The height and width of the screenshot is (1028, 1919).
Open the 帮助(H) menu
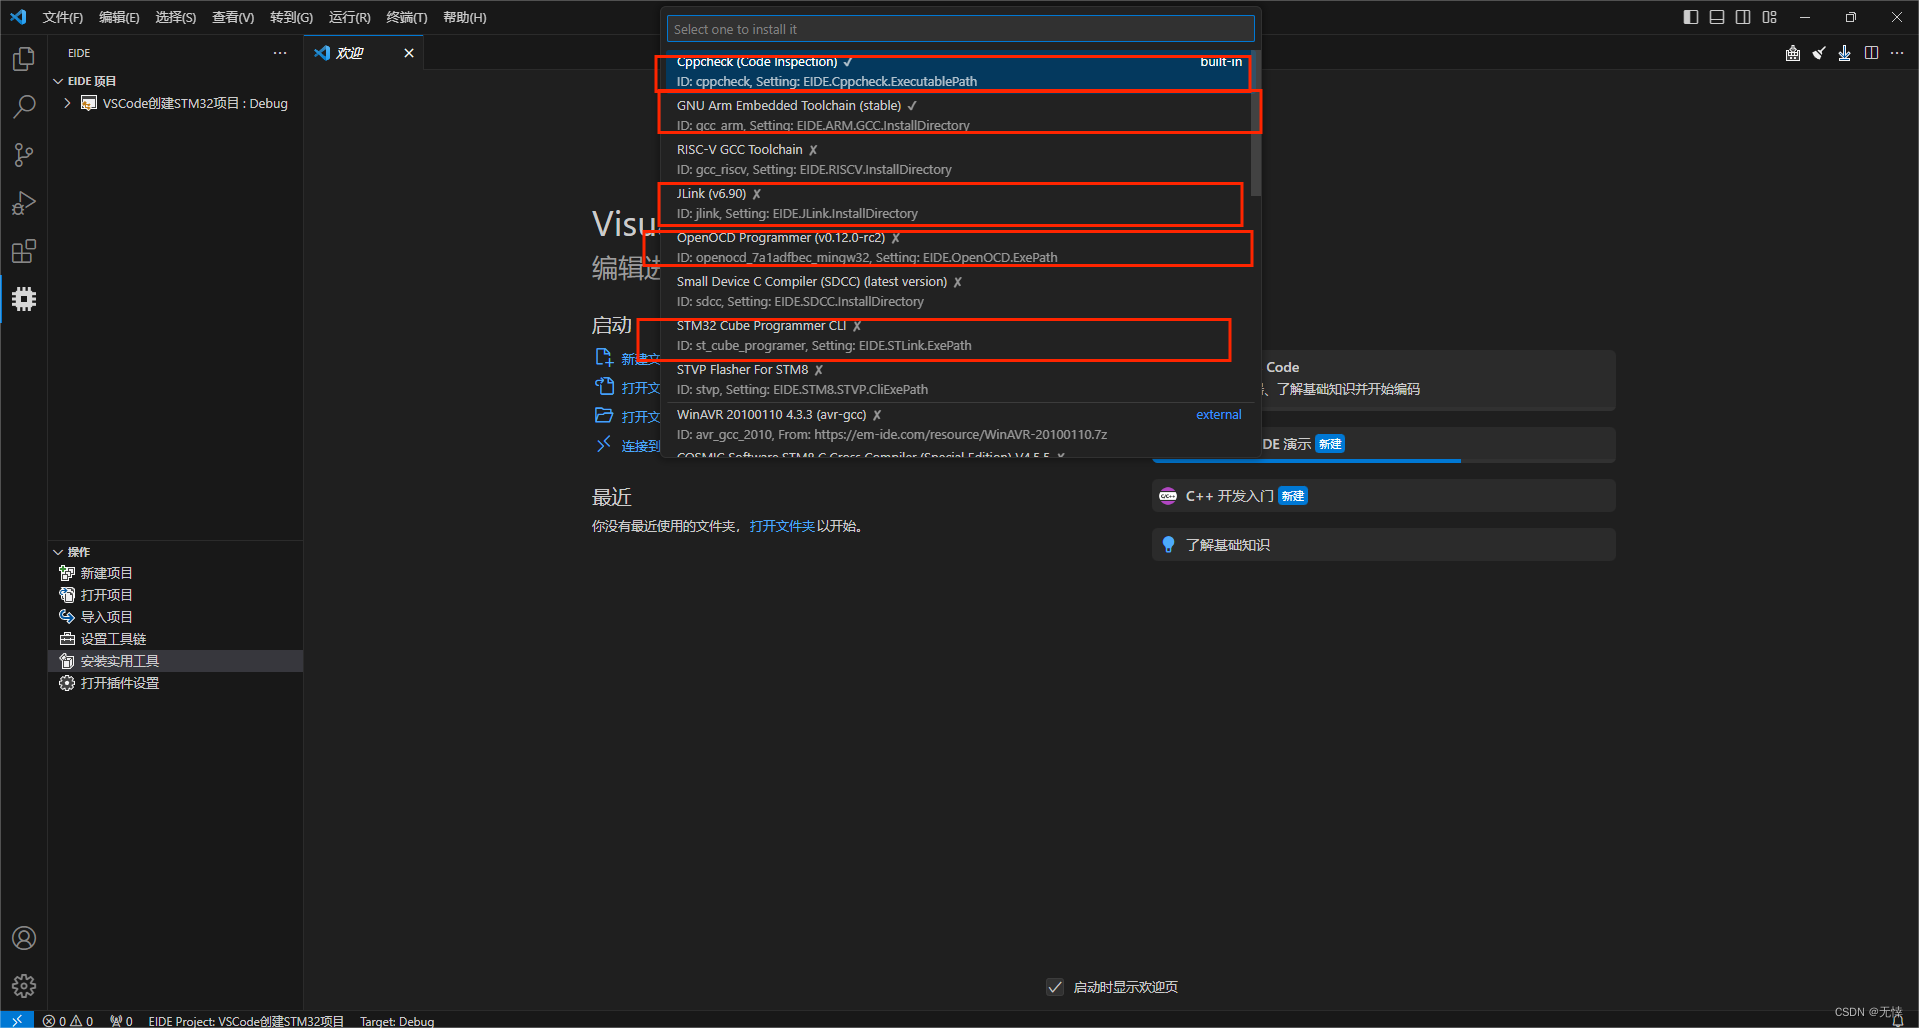click(465, 17)
